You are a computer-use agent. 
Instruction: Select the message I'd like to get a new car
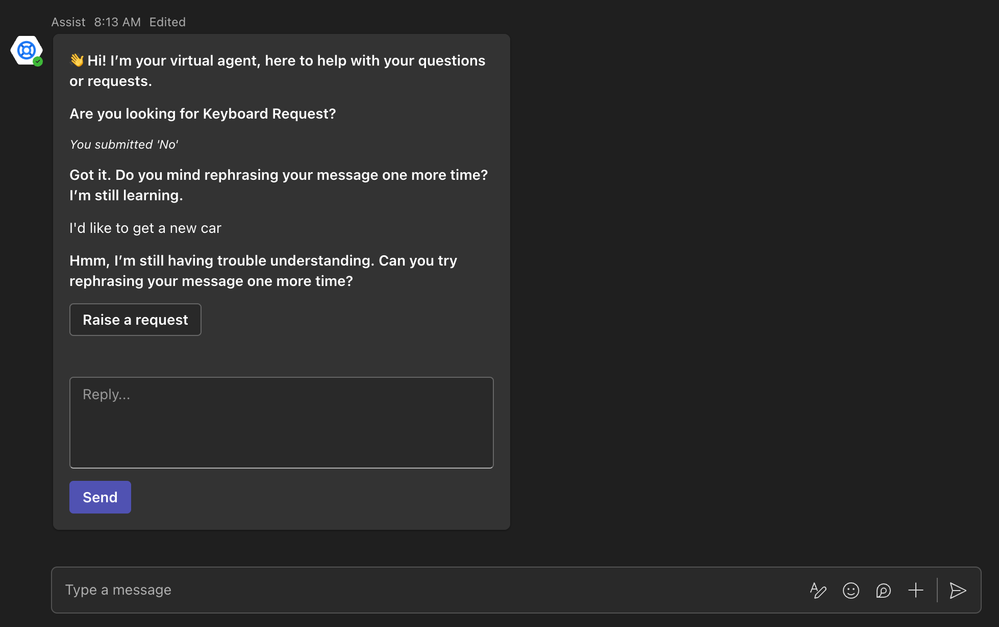(x=145, y=228)
